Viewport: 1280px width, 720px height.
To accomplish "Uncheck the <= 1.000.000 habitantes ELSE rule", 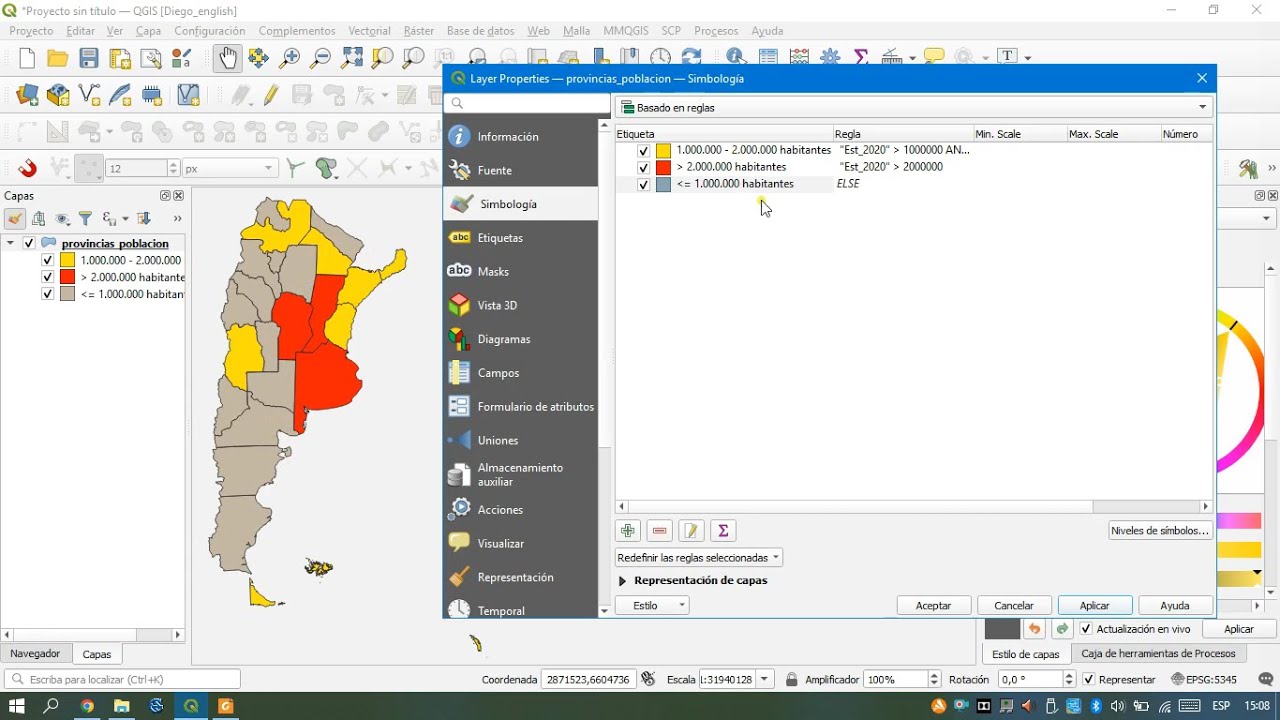I will tap(643, 185).
